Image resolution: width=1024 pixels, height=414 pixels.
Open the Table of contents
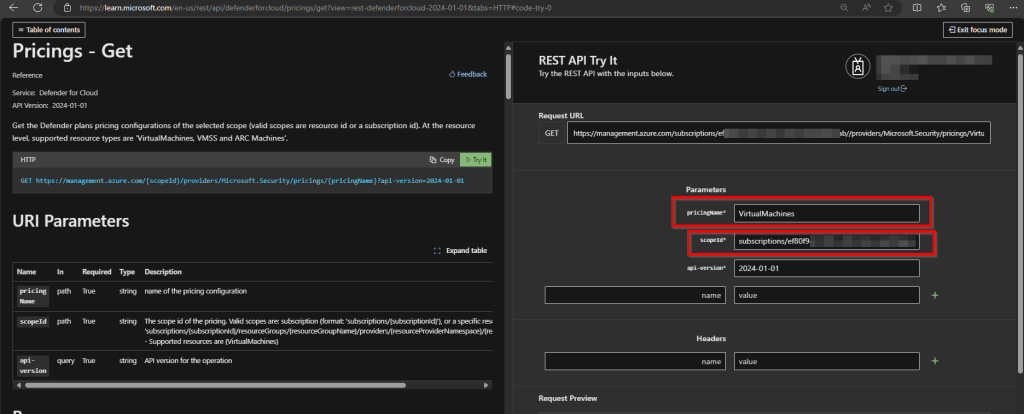[49, 30]
